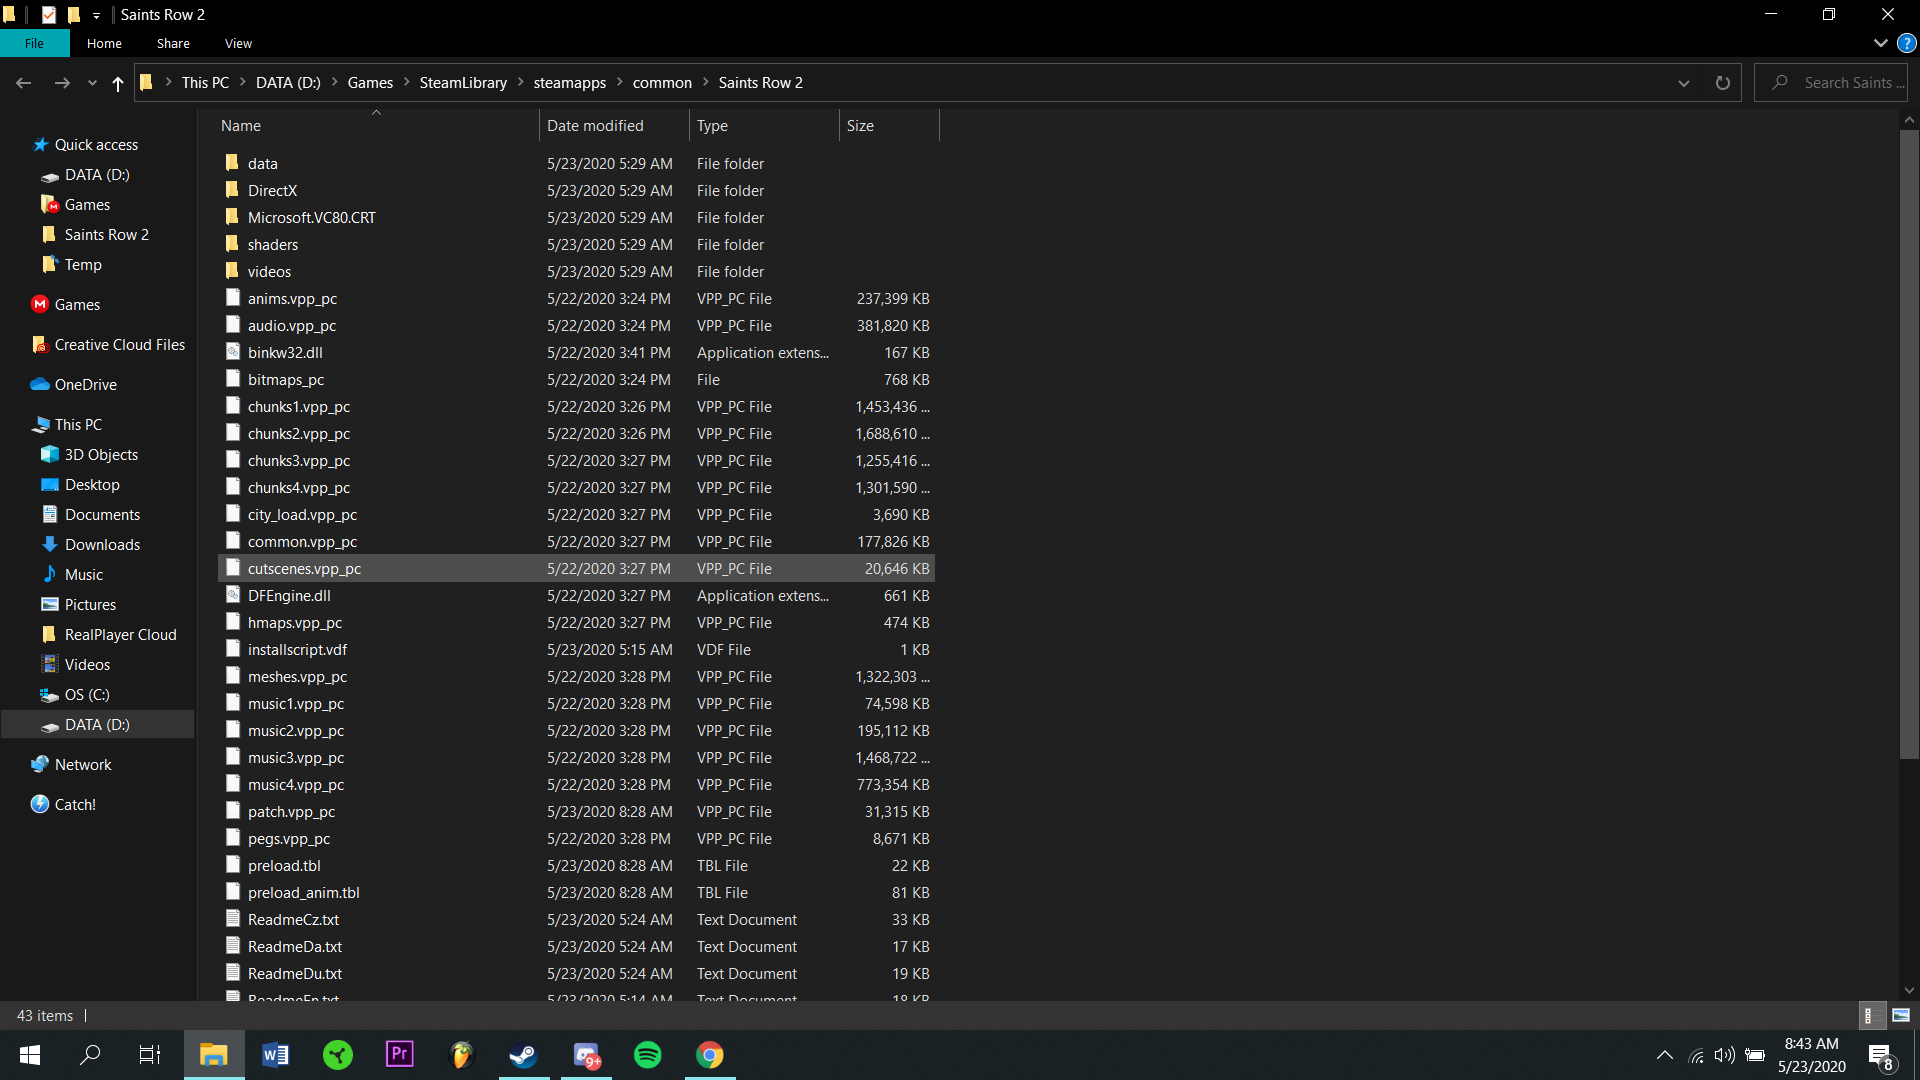The image size is (1920, 1080).
Task: Open Saints Row 2 pinned folder in sidebar
Action: pyautogui.click(x=106, y=235)
